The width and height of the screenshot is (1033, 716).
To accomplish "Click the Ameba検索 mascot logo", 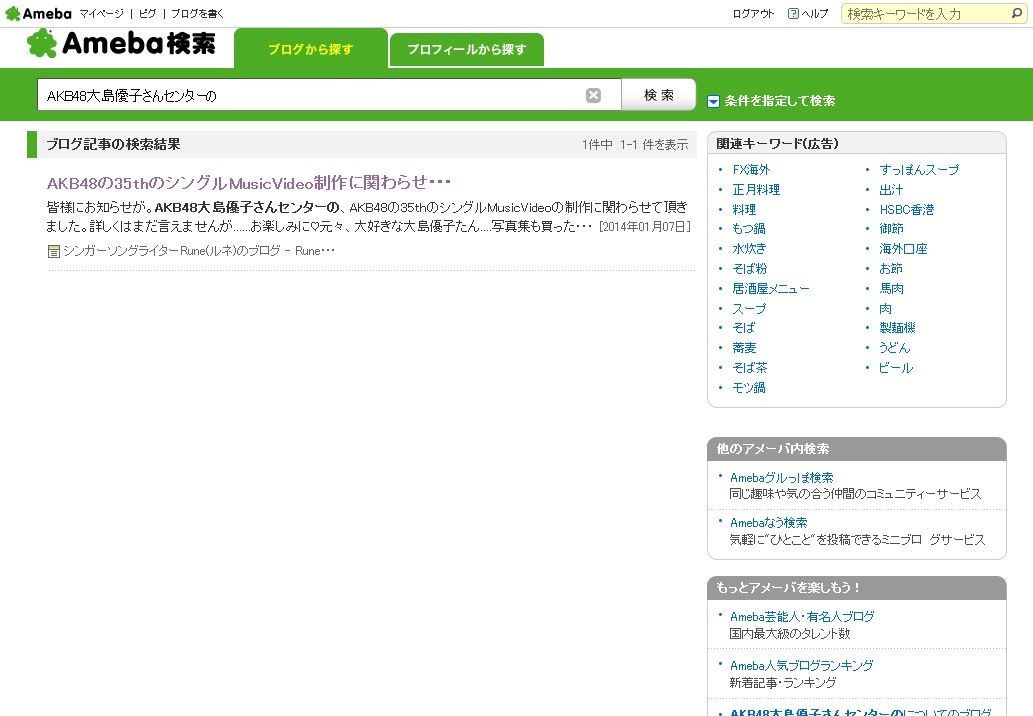I will pyautogui.click(x=121, y=43).
